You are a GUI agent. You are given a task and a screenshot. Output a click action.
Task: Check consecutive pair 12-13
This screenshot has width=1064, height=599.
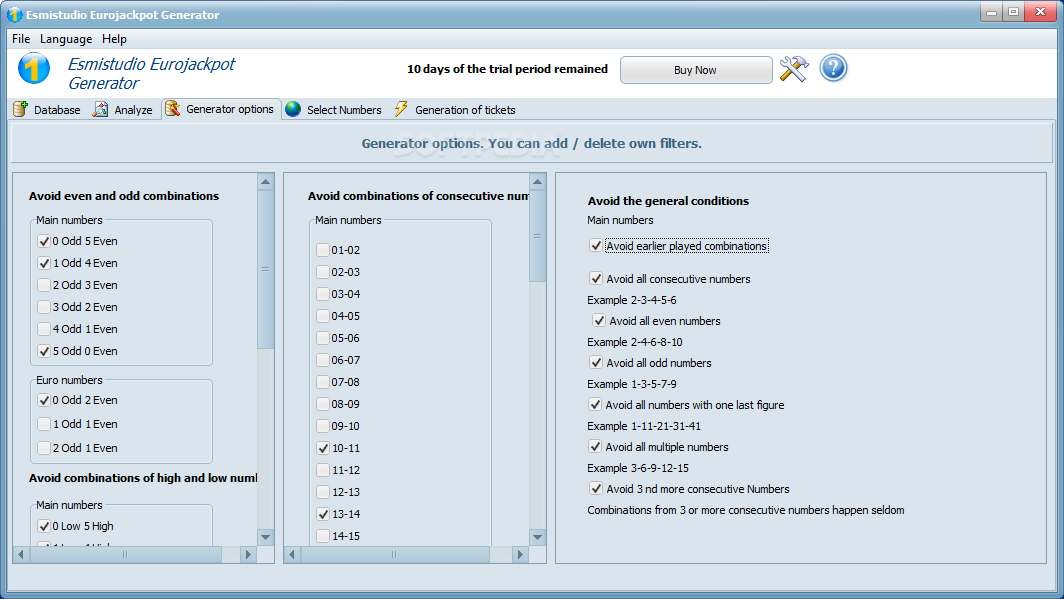coord(323,492)
